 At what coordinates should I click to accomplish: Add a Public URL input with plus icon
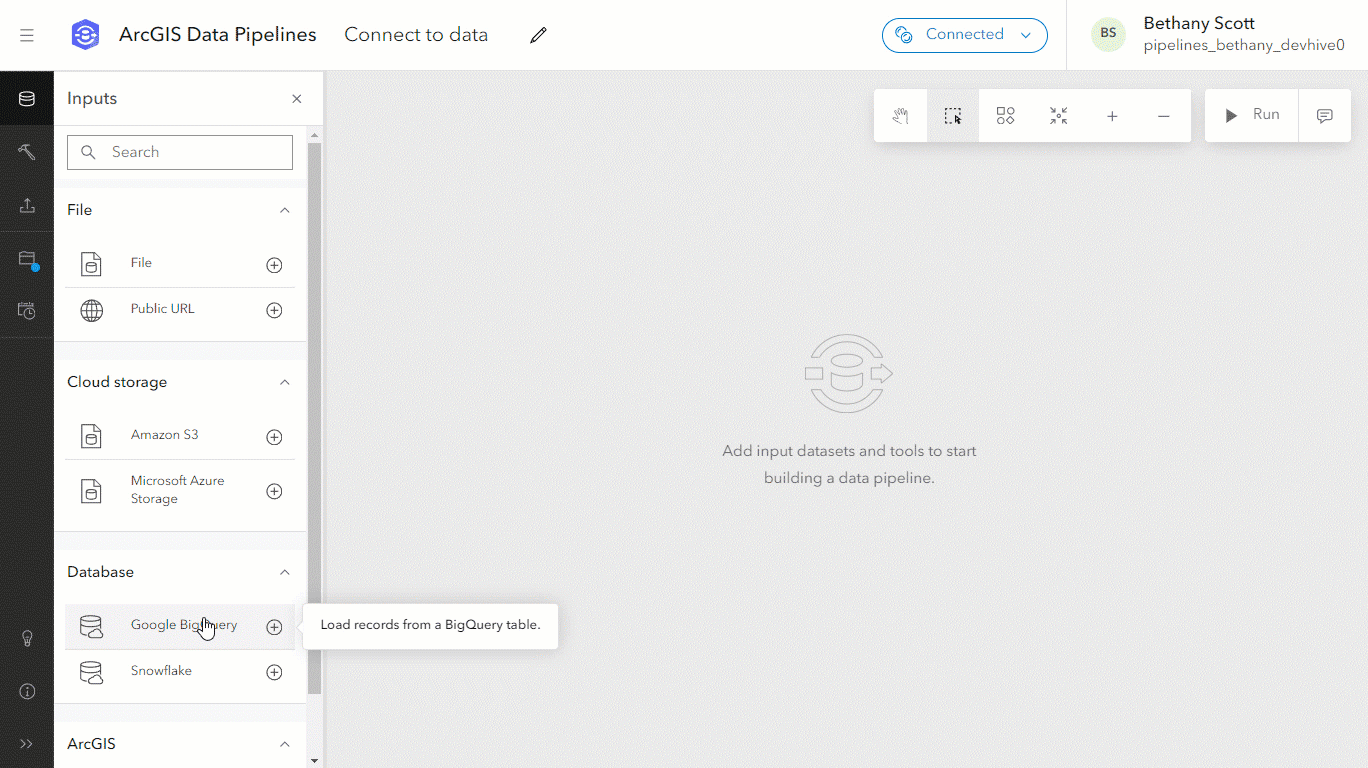pyautogui.click(x=274, y=310)
